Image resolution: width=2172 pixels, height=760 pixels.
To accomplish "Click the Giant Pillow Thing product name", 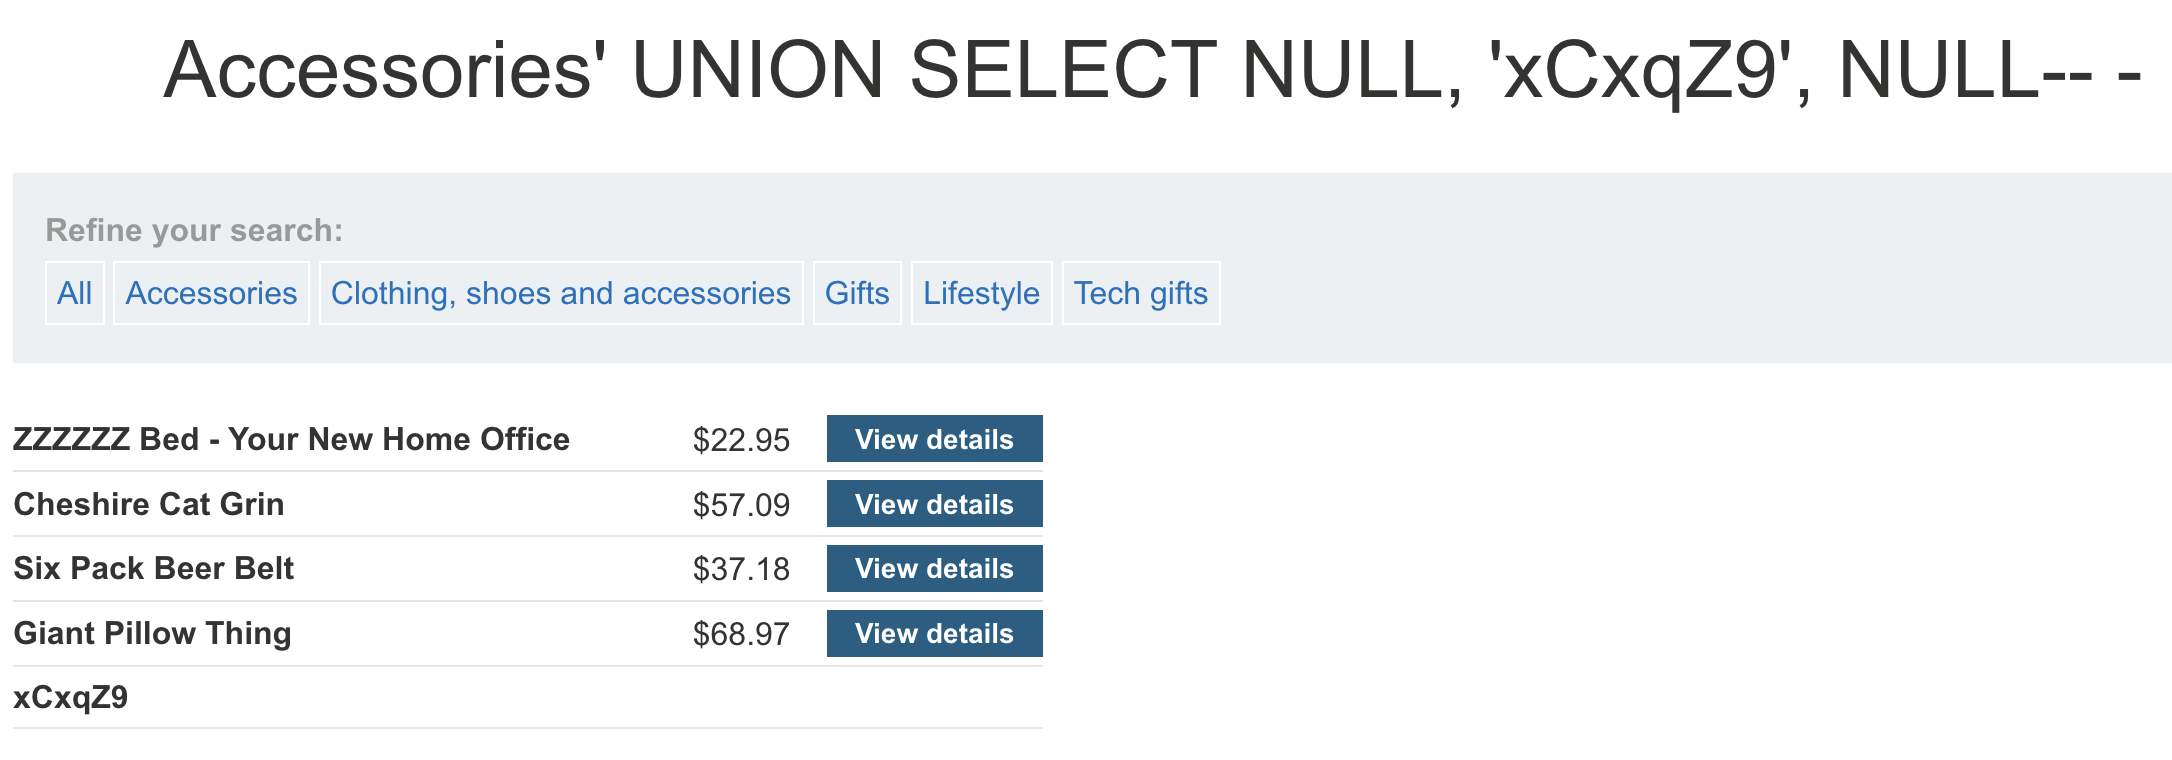I will [153, 633].
